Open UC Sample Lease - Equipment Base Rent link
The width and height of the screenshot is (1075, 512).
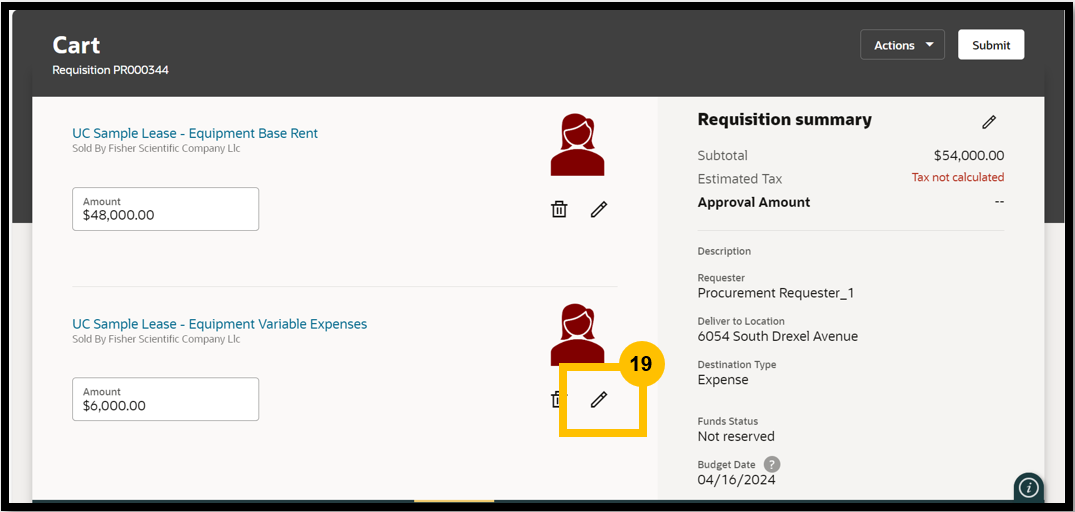[195, 134]
